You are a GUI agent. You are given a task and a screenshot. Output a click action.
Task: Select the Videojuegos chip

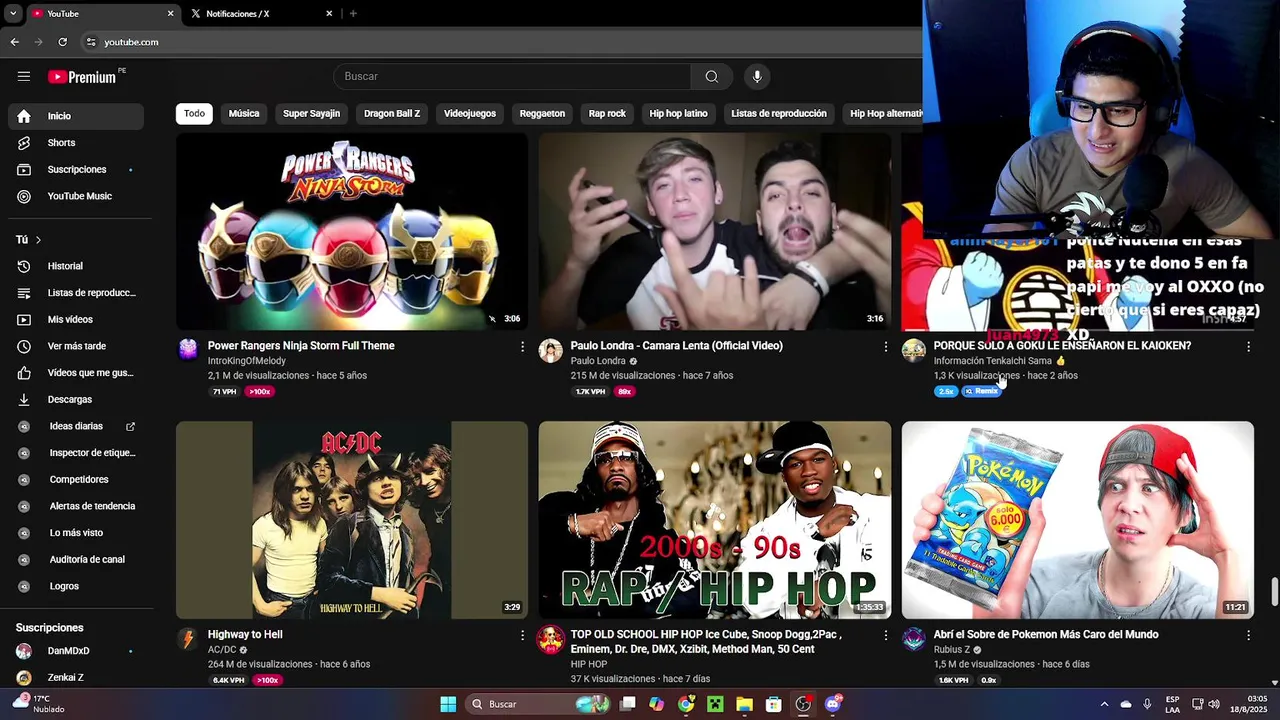coord(470,113)
